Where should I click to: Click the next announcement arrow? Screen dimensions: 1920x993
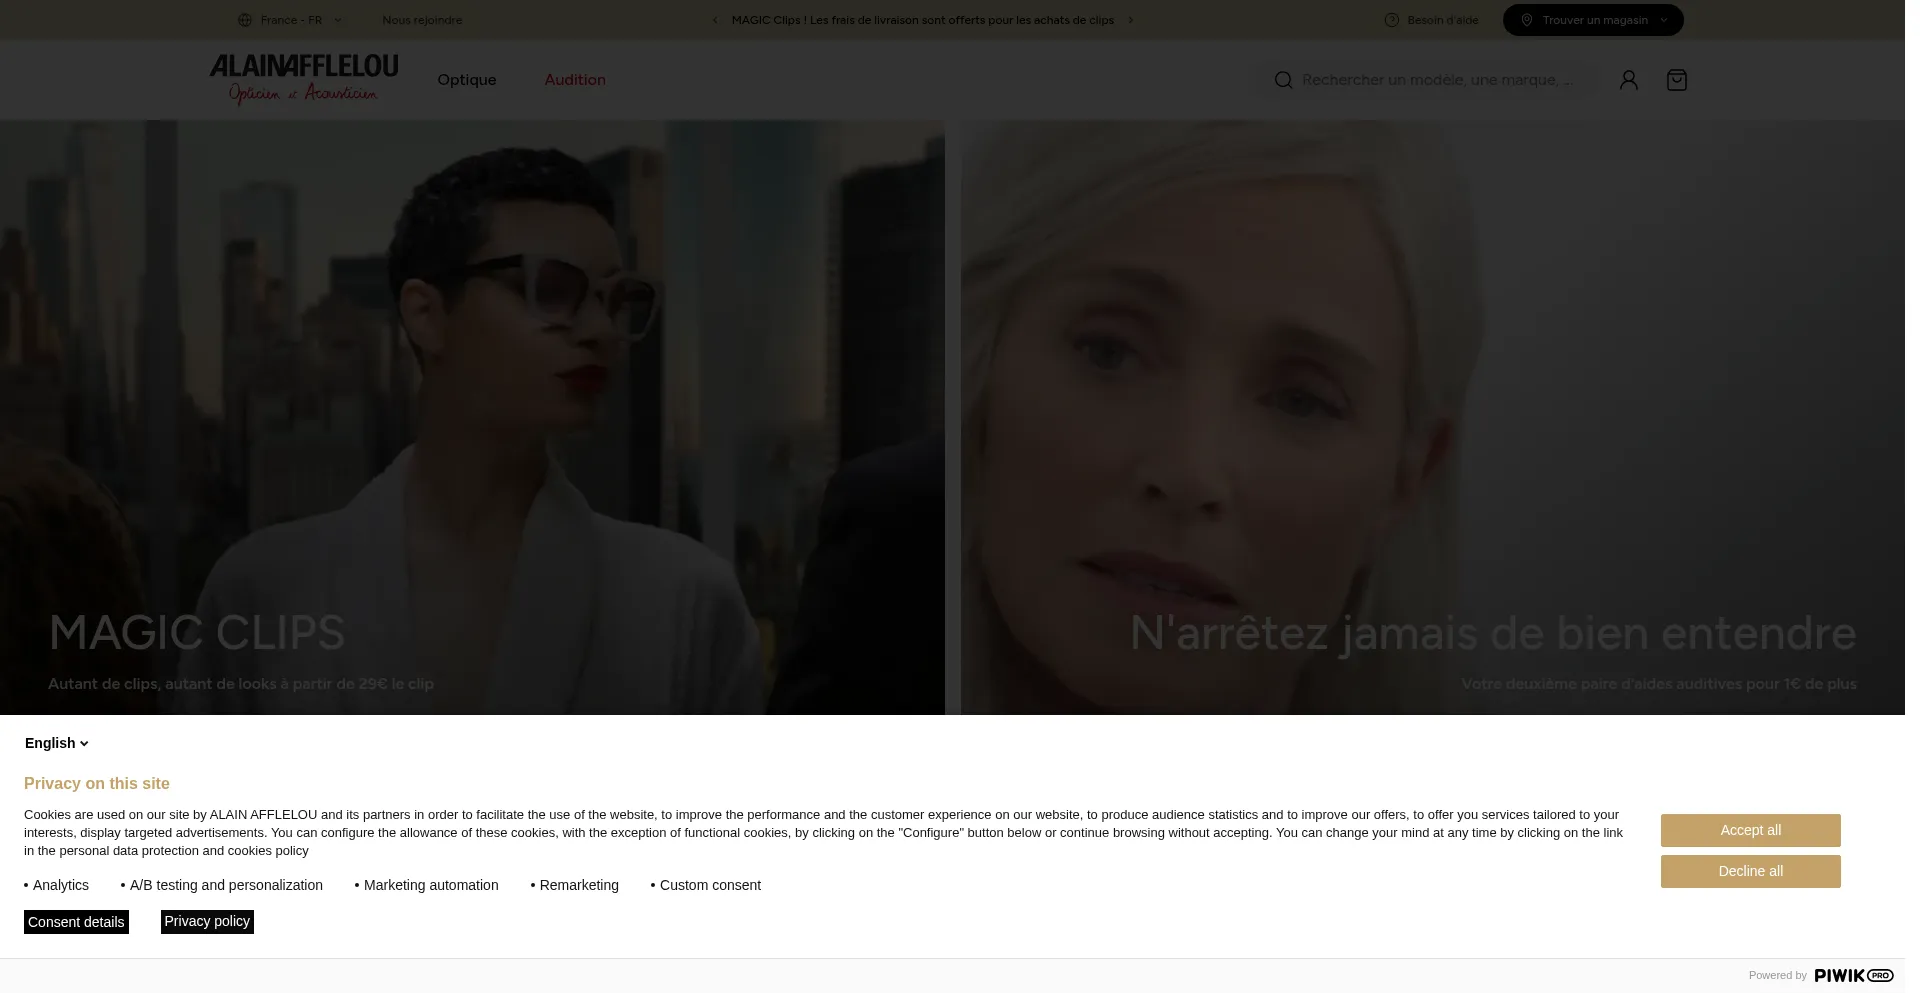tap(1131, 20)
